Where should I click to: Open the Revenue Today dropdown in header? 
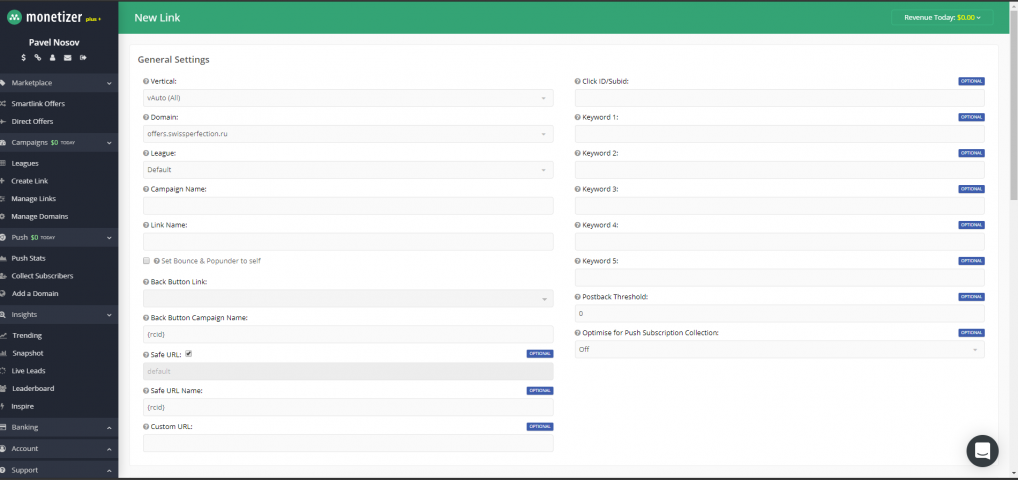coord(942,17)
